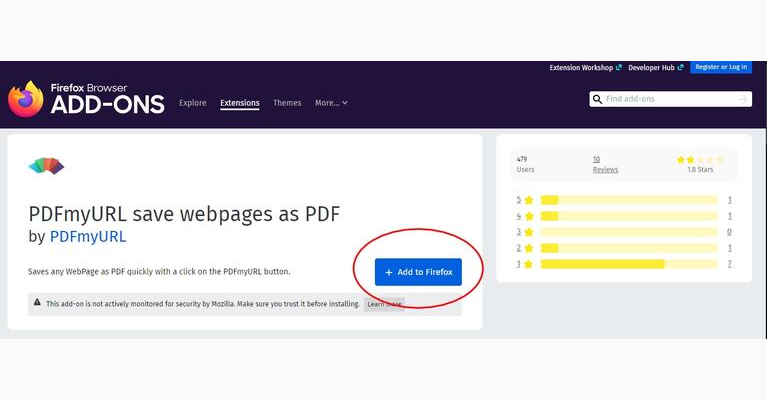Viewport: 767px width, 400px height.
Task: Click the Extension Workshop external link icon
Action: [x=619, y=67]
